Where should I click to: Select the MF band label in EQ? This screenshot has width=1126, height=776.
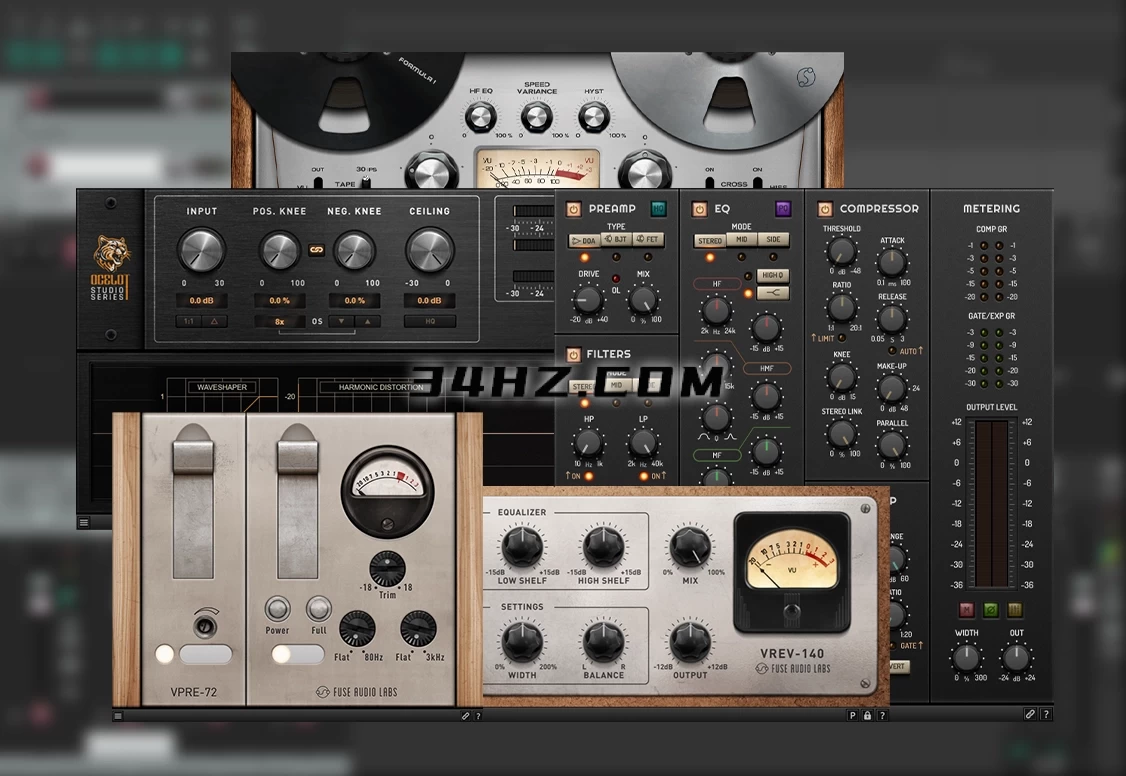coord(717,455)
